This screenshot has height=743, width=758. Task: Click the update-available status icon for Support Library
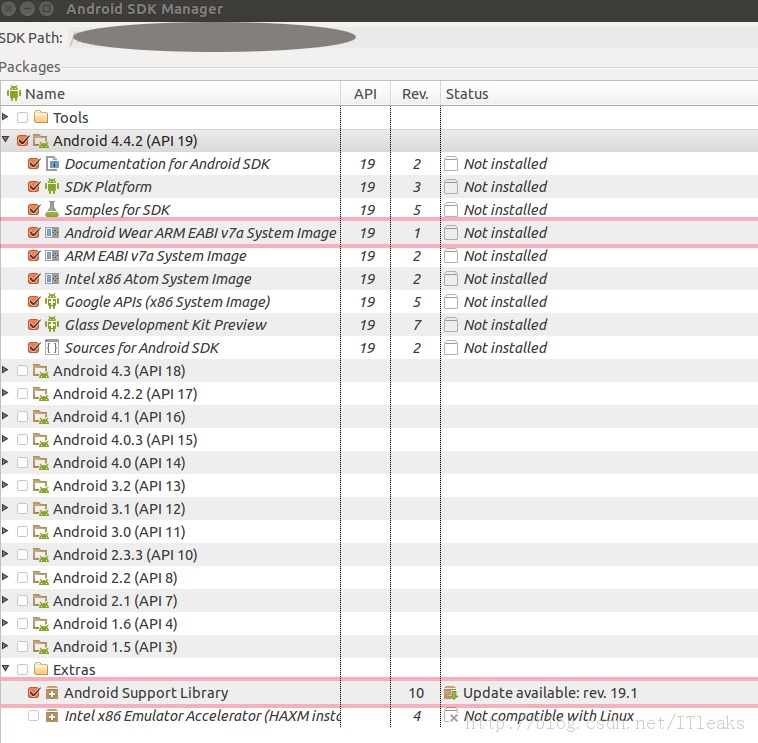451,693
